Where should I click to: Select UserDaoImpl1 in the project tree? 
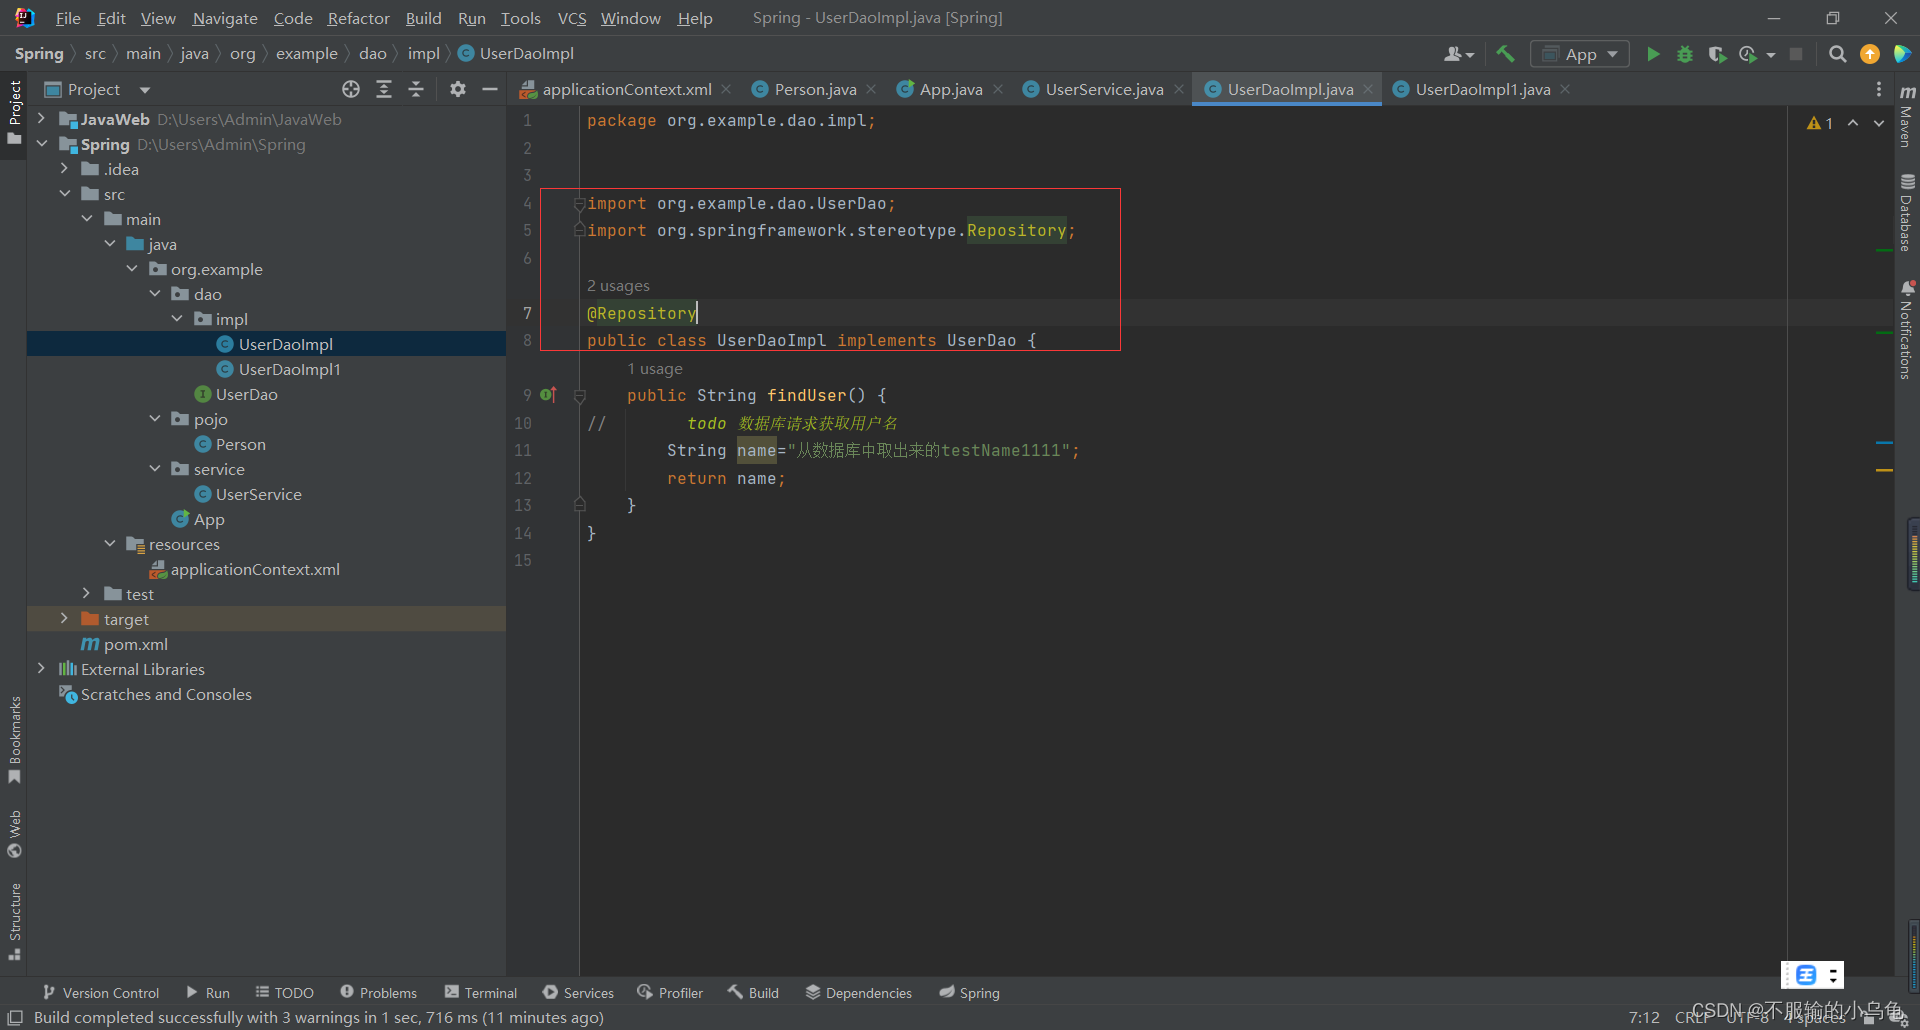click(x=290, y=369)
